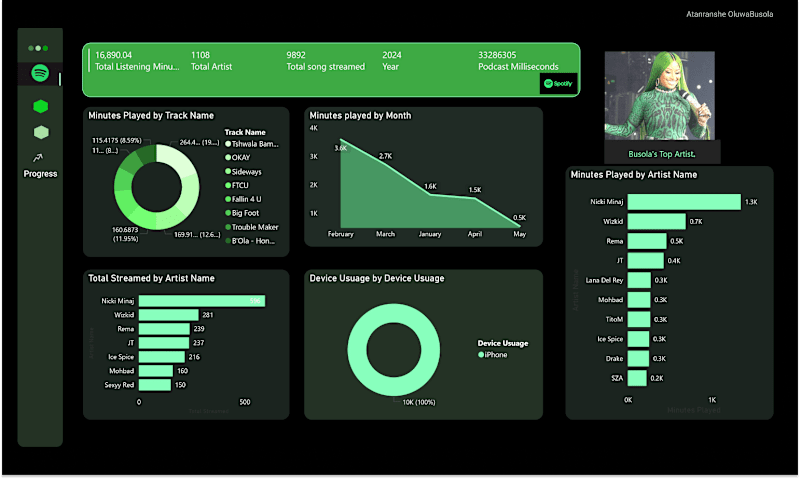Image resolution: width=800 pixels, height=479 pixels.
Task: Click the Total Streamed by Artist Name title
Action: pyautogui.click(x=152, y=279)
